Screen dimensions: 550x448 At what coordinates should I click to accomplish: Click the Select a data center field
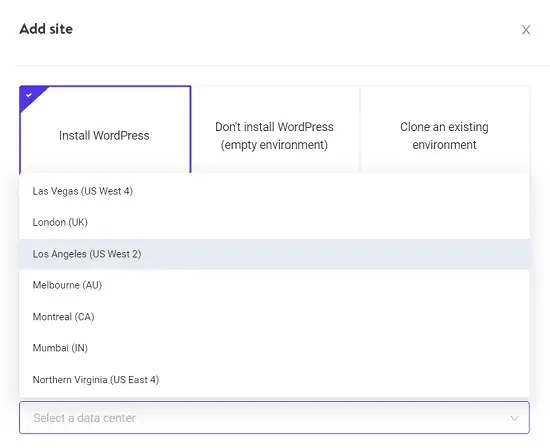pos(274,417)
